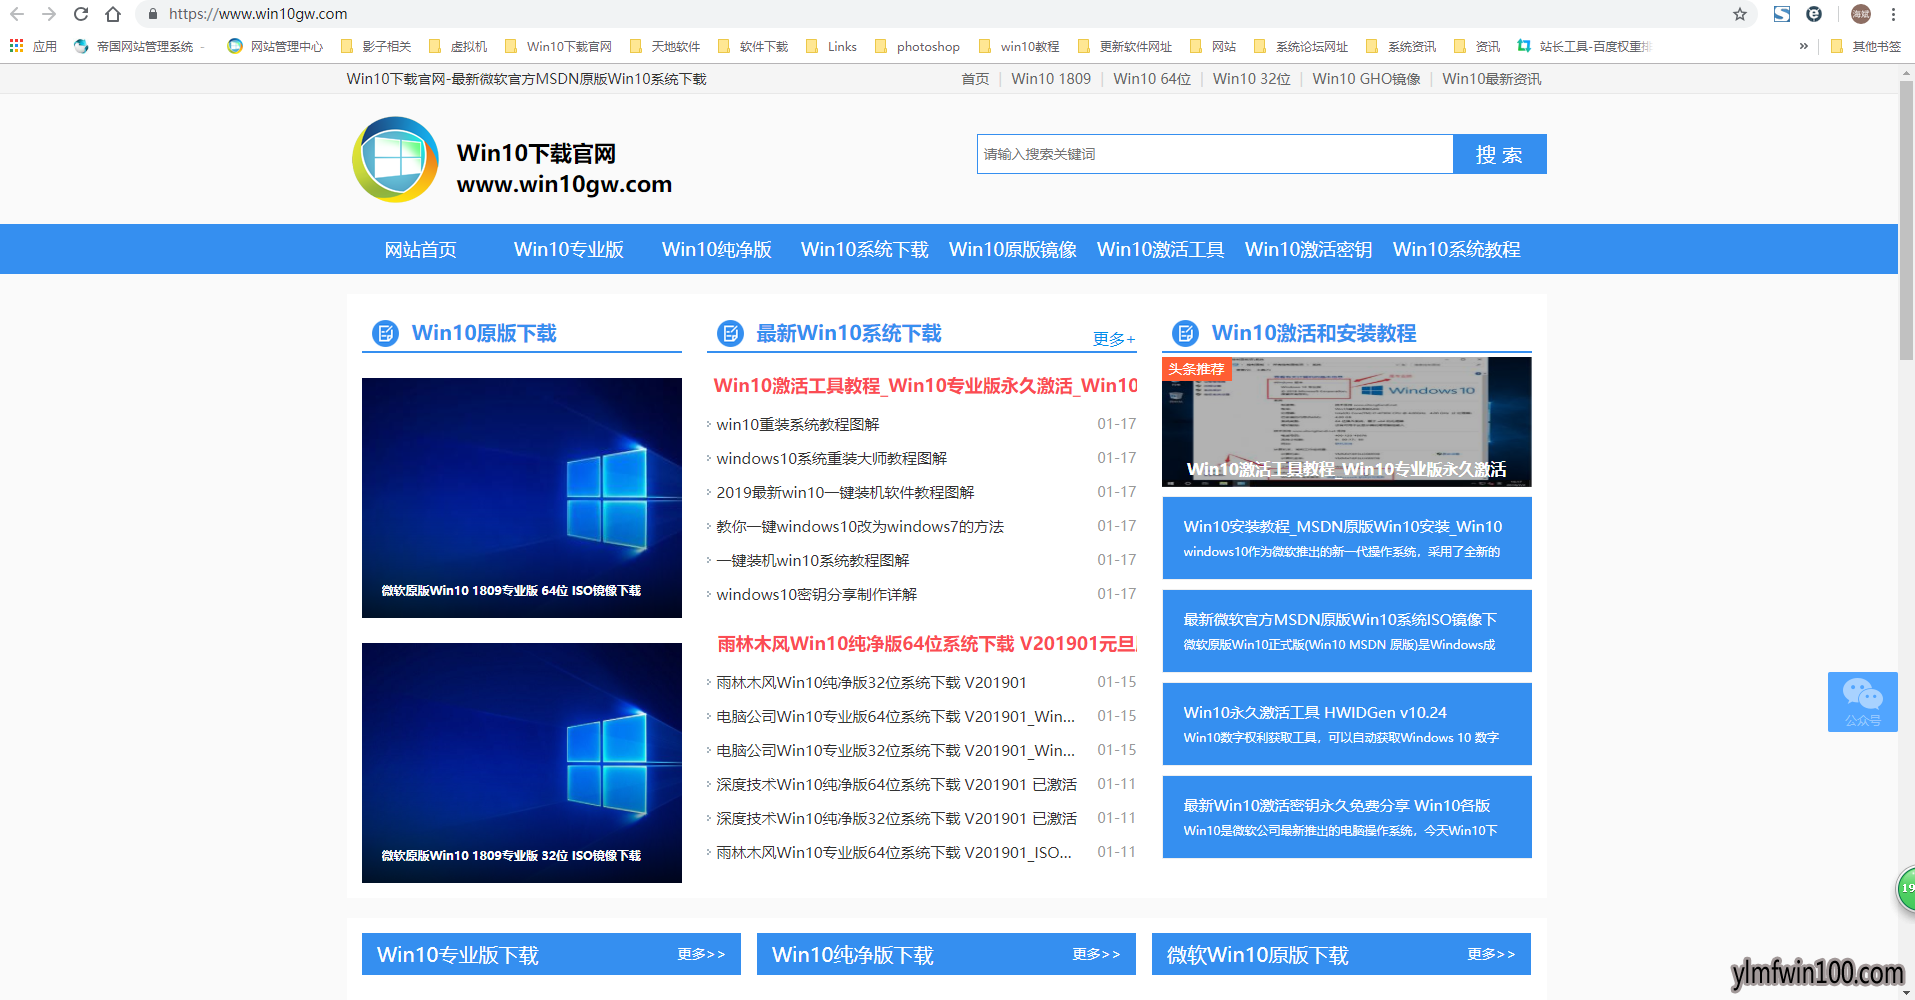The width and height of the screenshot is (1915, 1000).
Task: Go back with the browser back arrow
Action: (x=17, y=14)
